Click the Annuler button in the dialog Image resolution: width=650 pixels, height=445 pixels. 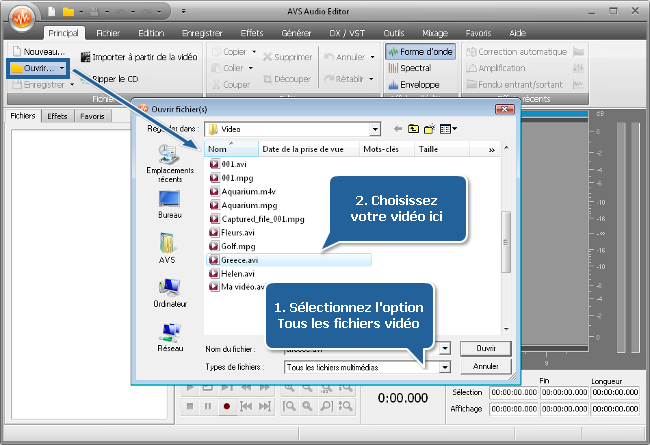point(486,366)
